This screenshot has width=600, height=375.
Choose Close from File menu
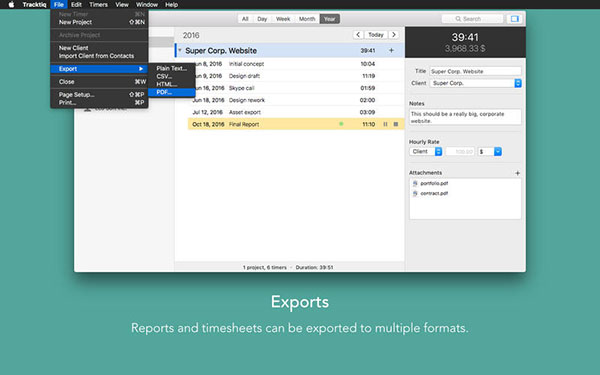99,82
